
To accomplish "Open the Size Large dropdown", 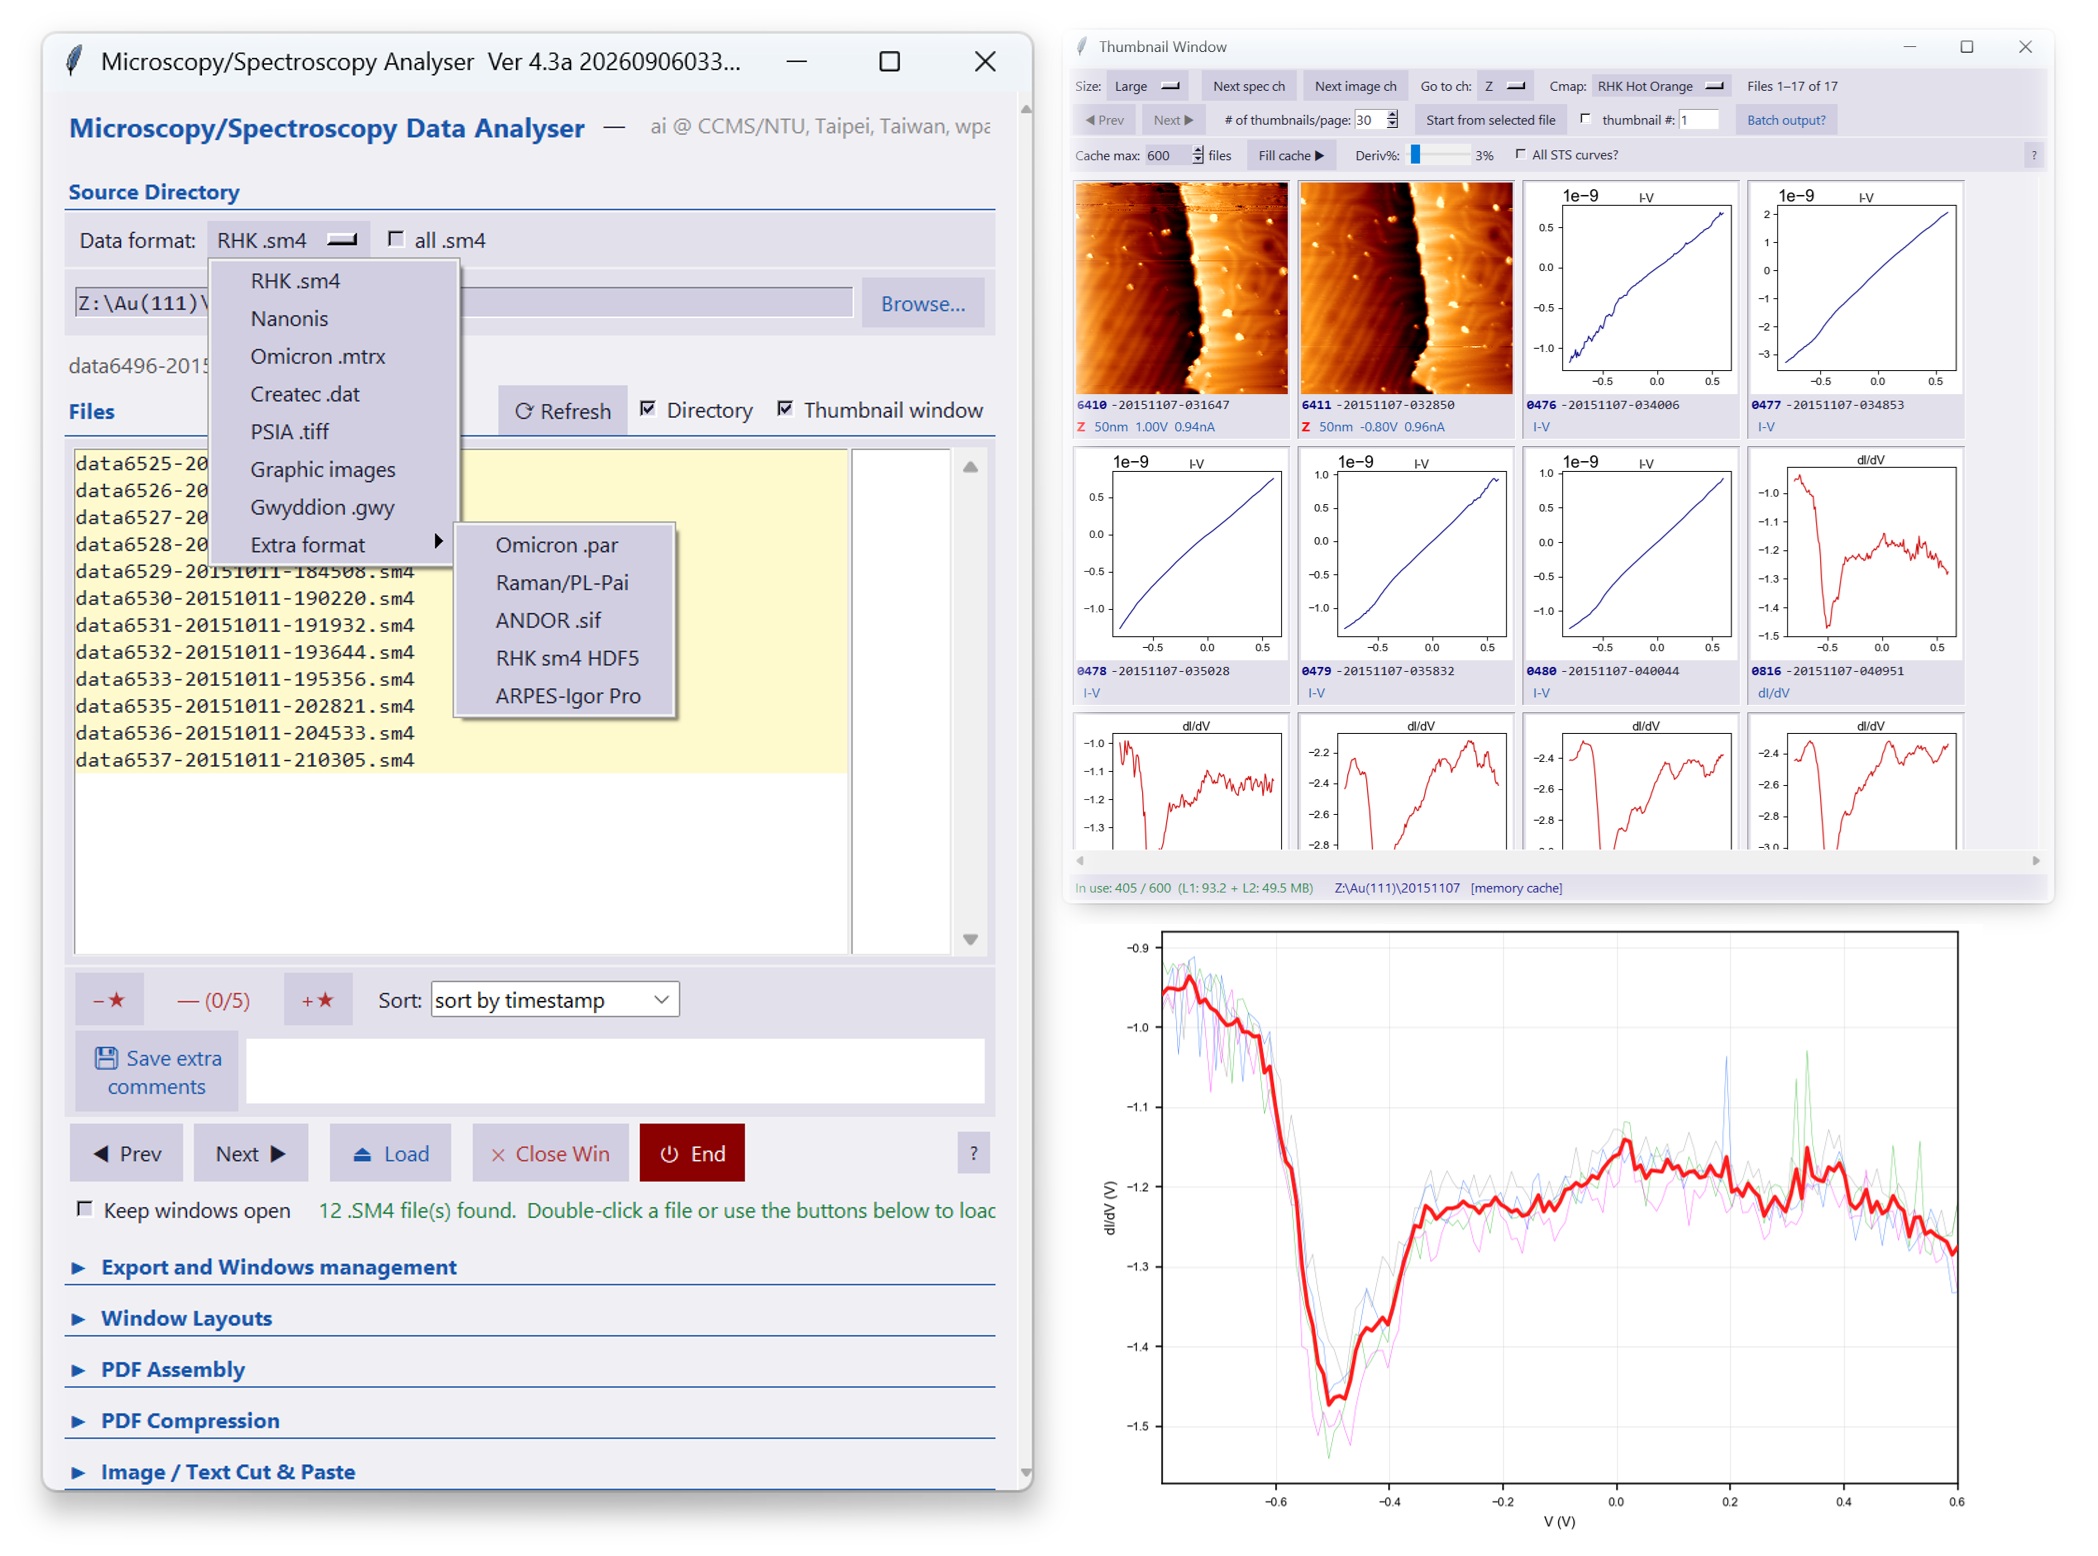I will tap(1148, 86).
